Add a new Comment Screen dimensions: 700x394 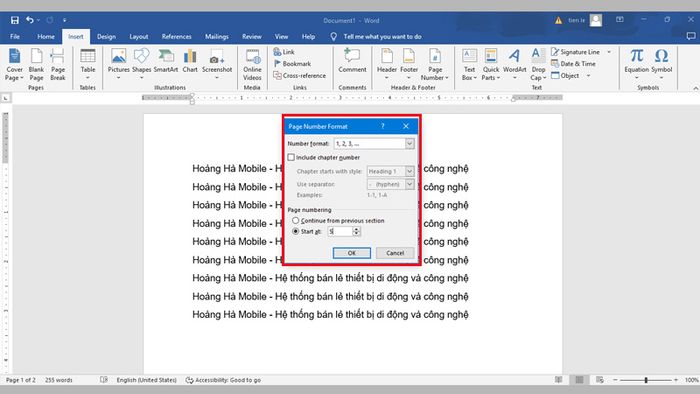pos(352,61)
